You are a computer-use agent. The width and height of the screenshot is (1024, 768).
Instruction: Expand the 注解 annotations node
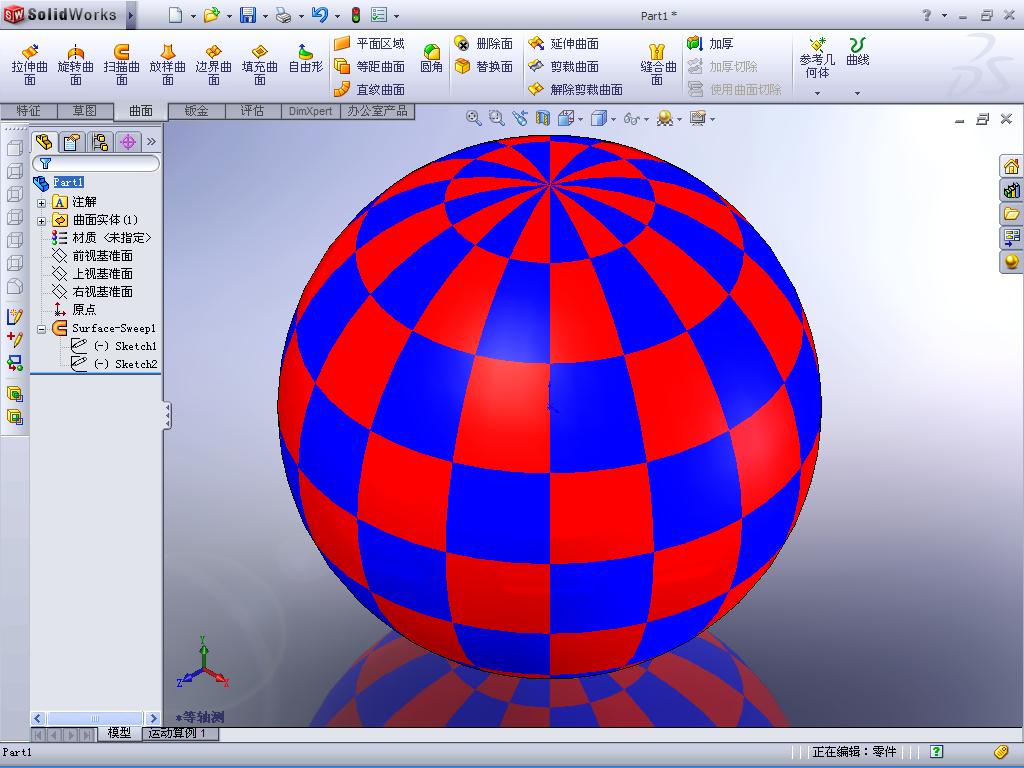coord(41,202)
